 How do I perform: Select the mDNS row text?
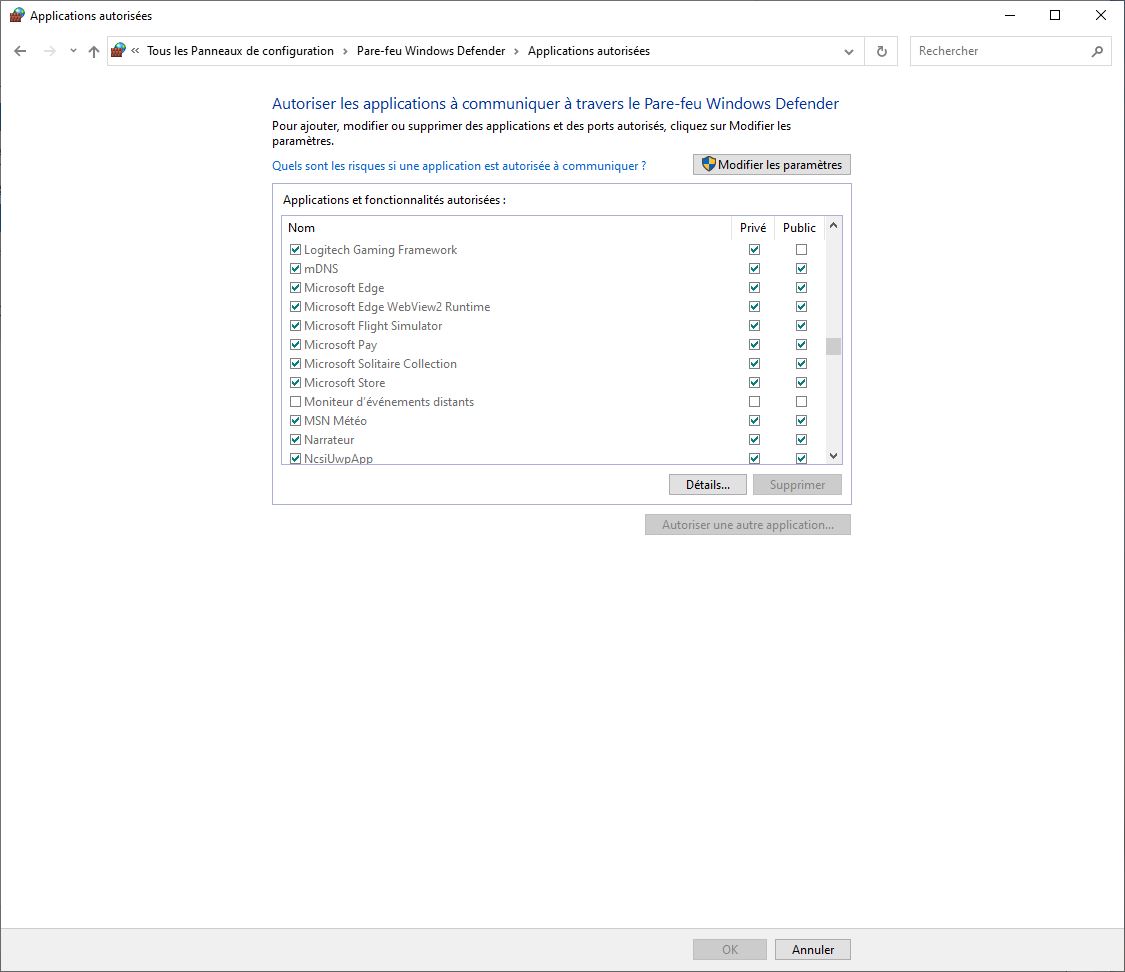tap(321, 268)
